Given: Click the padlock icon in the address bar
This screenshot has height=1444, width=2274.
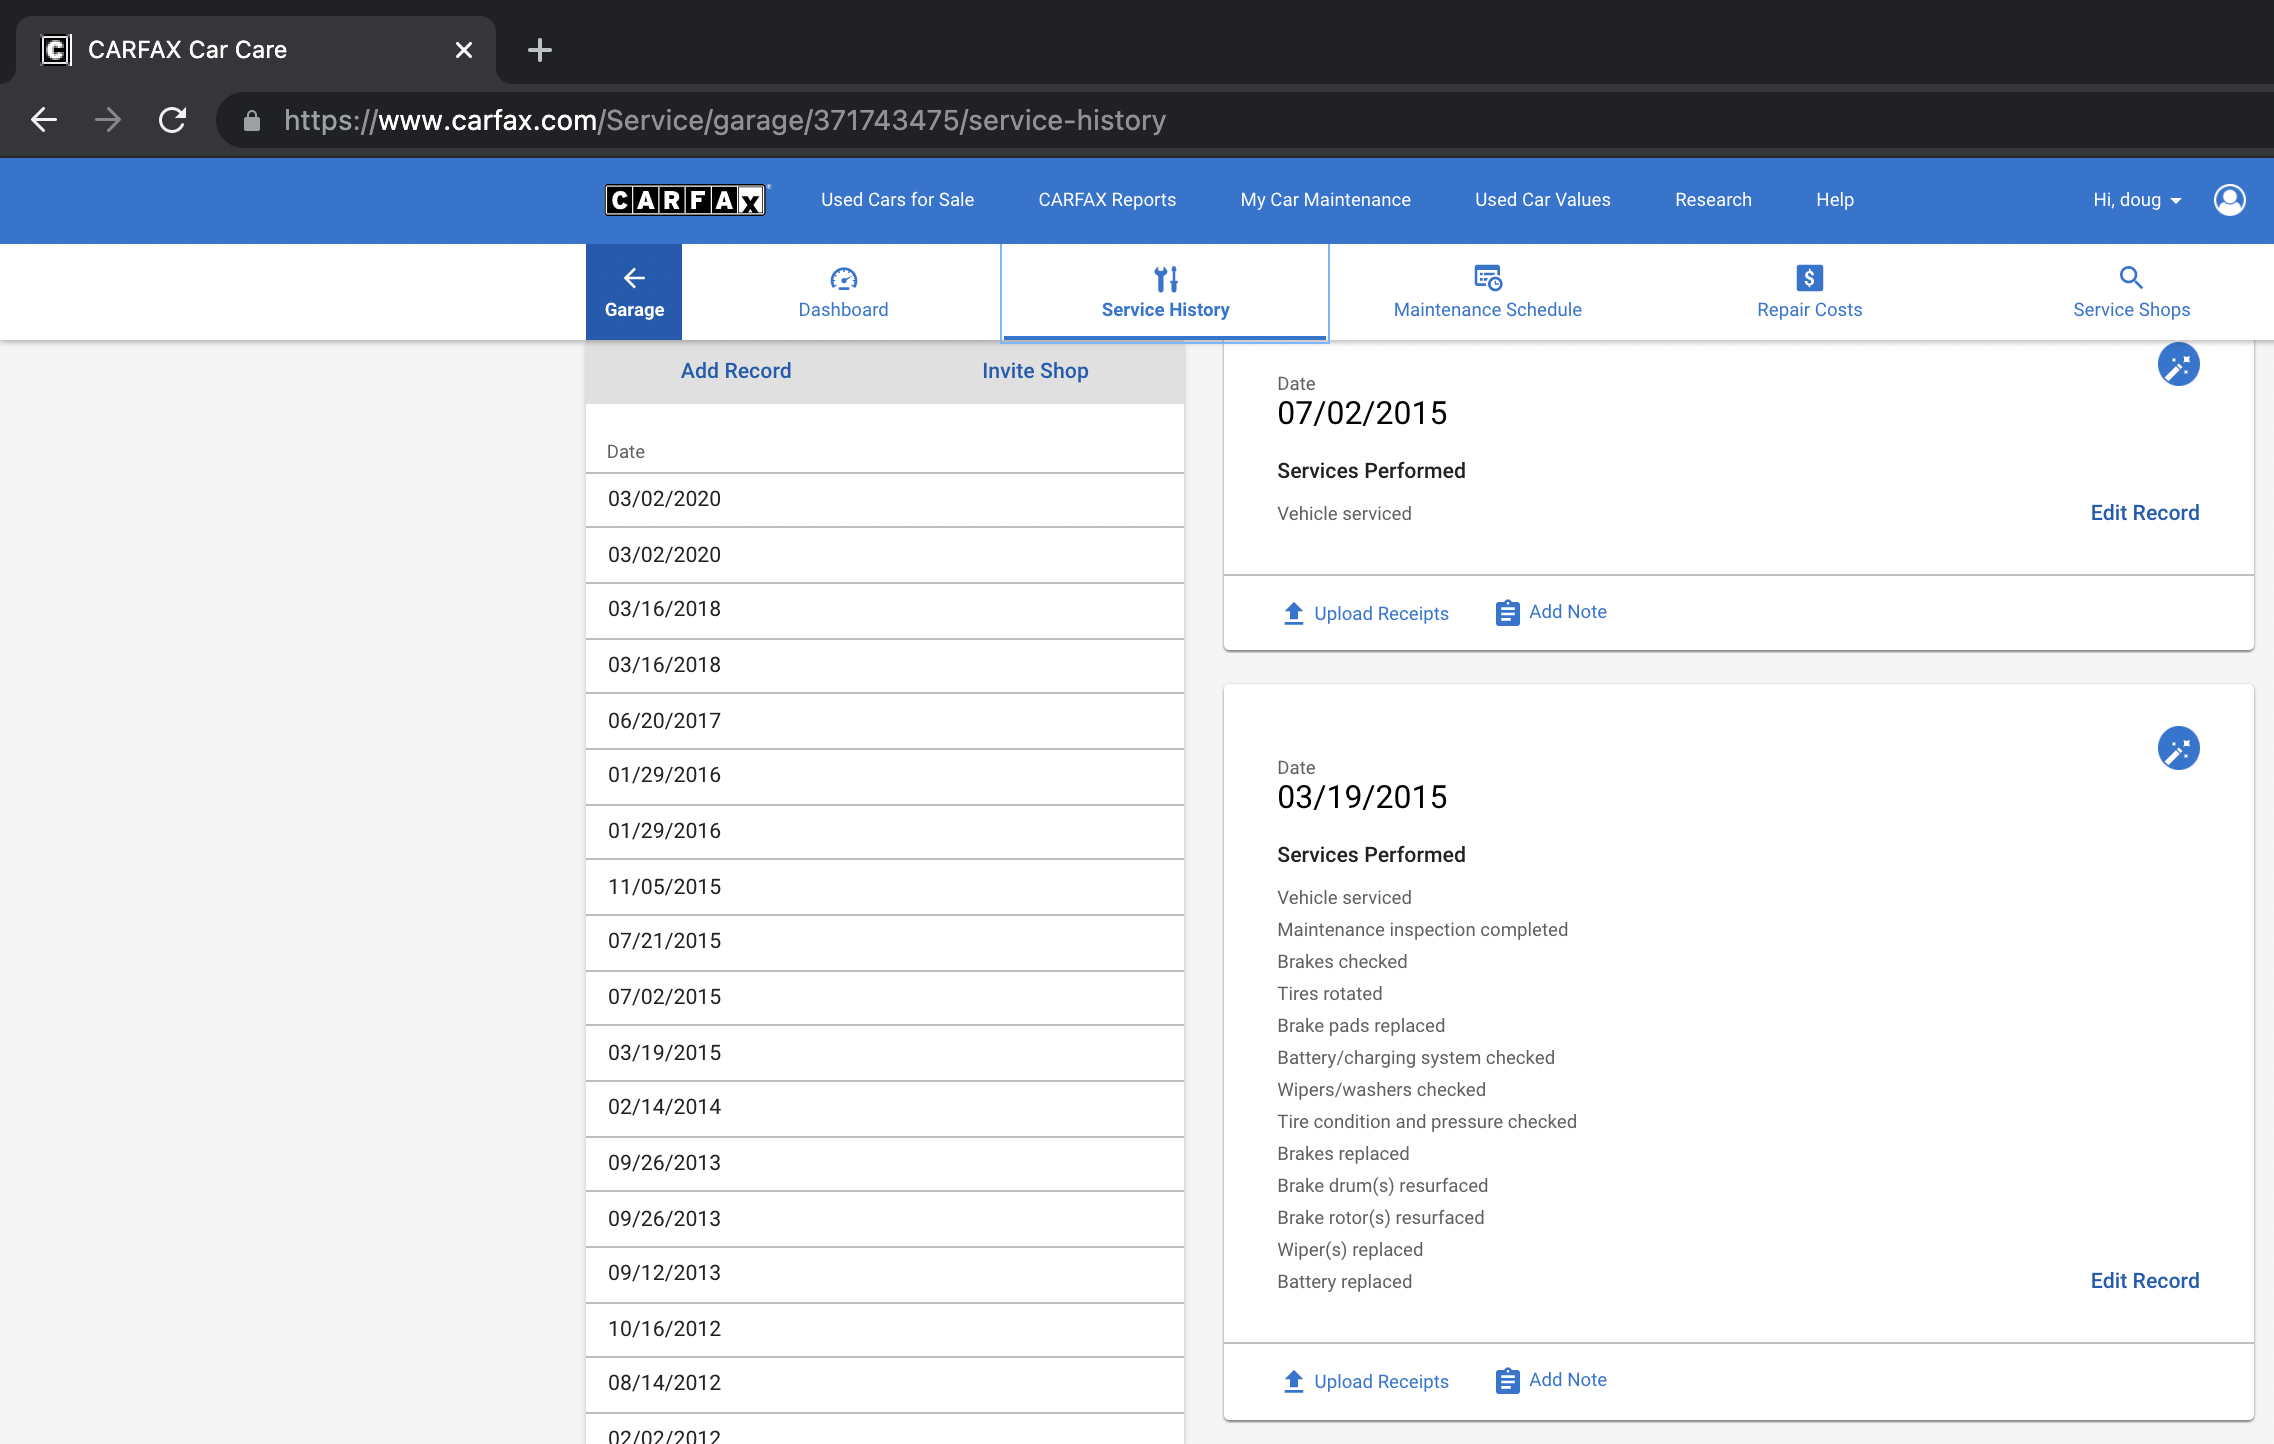Looking at the screenshot, I should pyautogui.click(x=252, y=121).
